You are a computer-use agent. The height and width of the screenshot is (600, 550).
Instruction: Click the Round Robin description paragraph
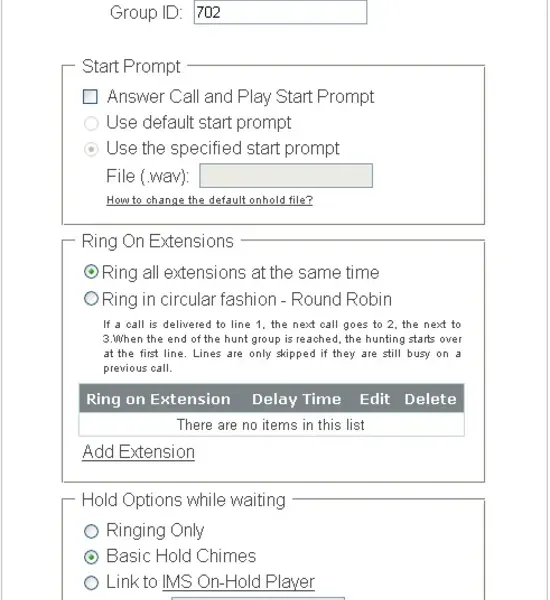click(x=282, y=346)
